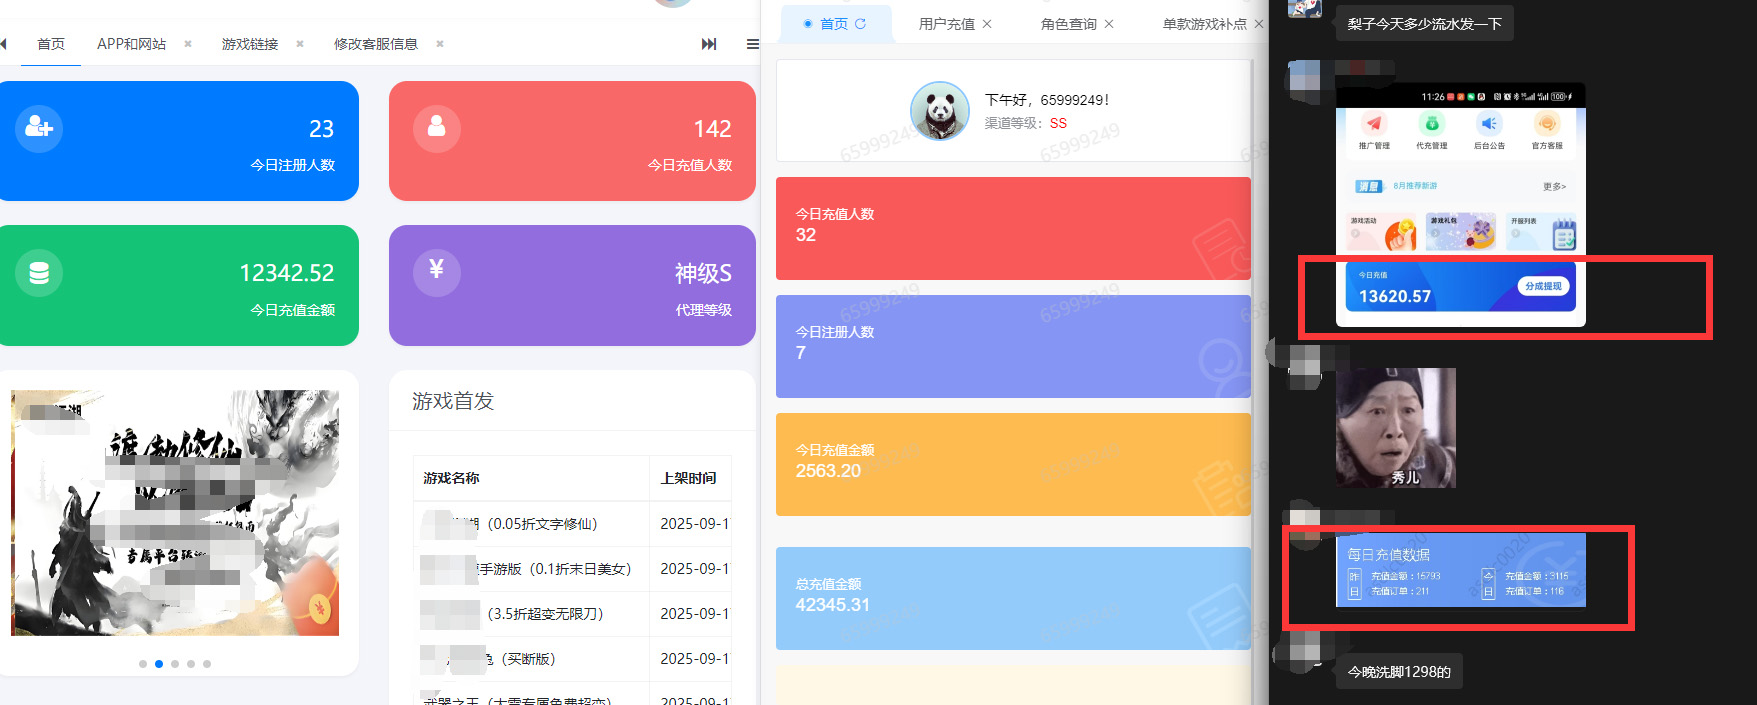Click the ink-painting game banner image
1757x705 pixels.
175,512
